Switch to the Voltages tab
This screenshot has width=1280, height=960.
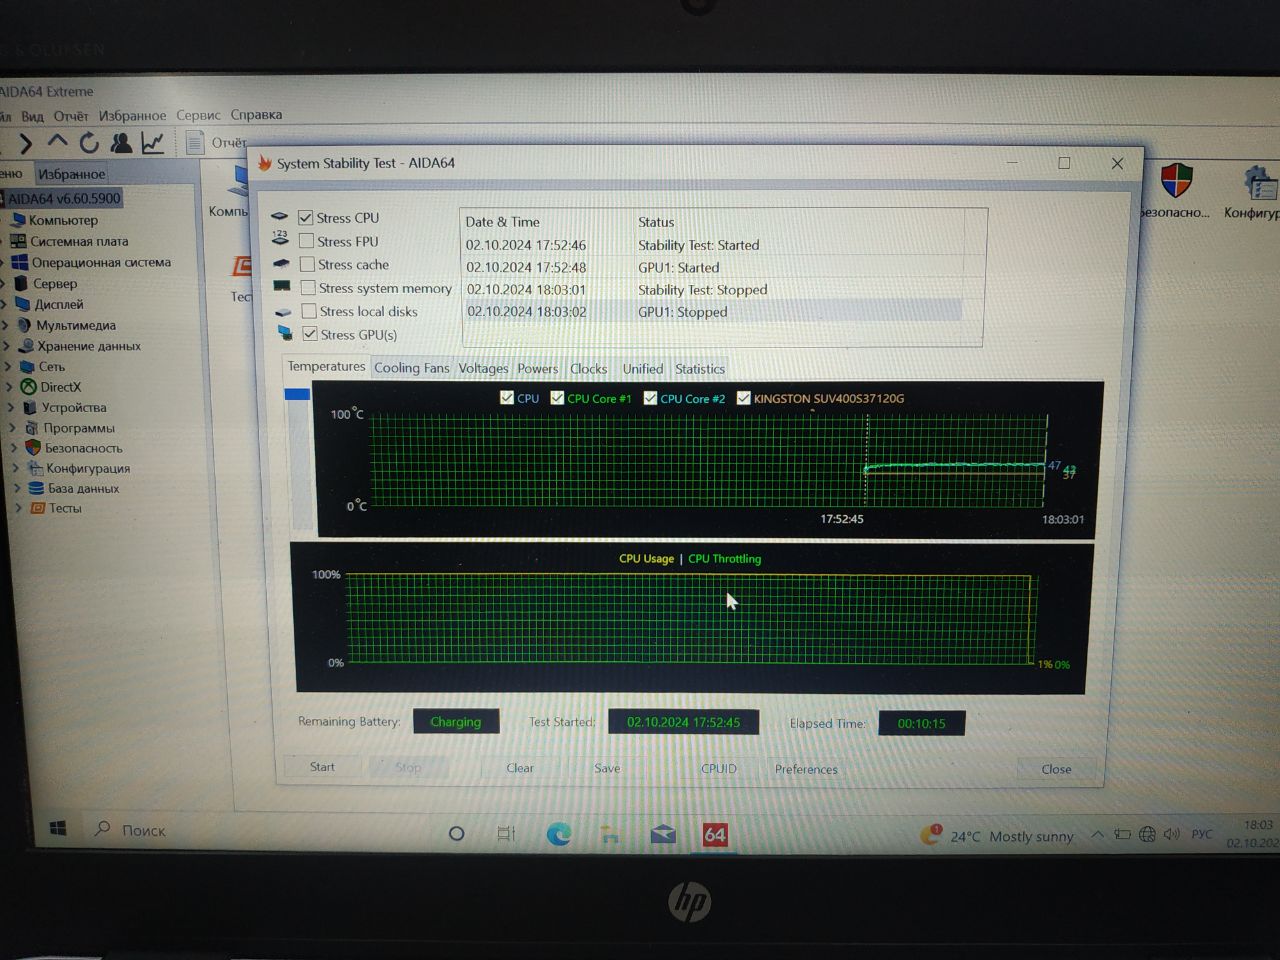pos(483,368)
